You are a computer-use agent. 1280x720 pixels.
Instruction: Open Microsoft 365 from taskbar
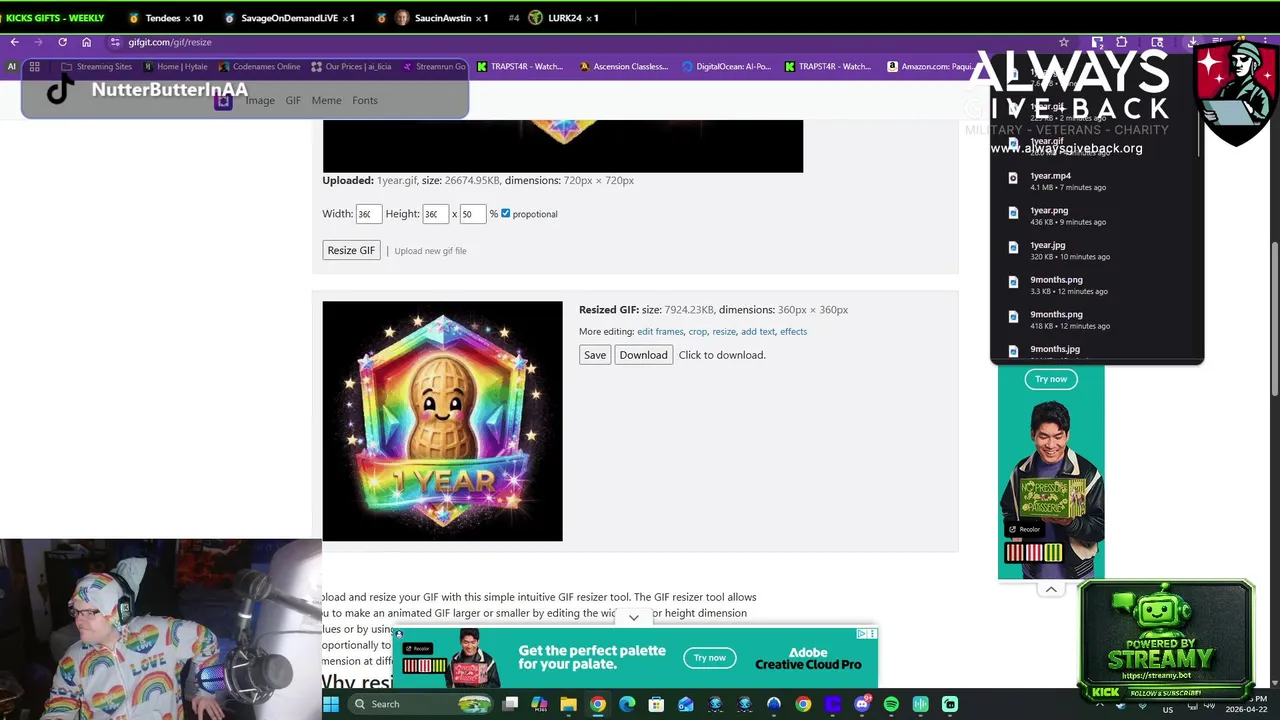click(x=539, y=704)
